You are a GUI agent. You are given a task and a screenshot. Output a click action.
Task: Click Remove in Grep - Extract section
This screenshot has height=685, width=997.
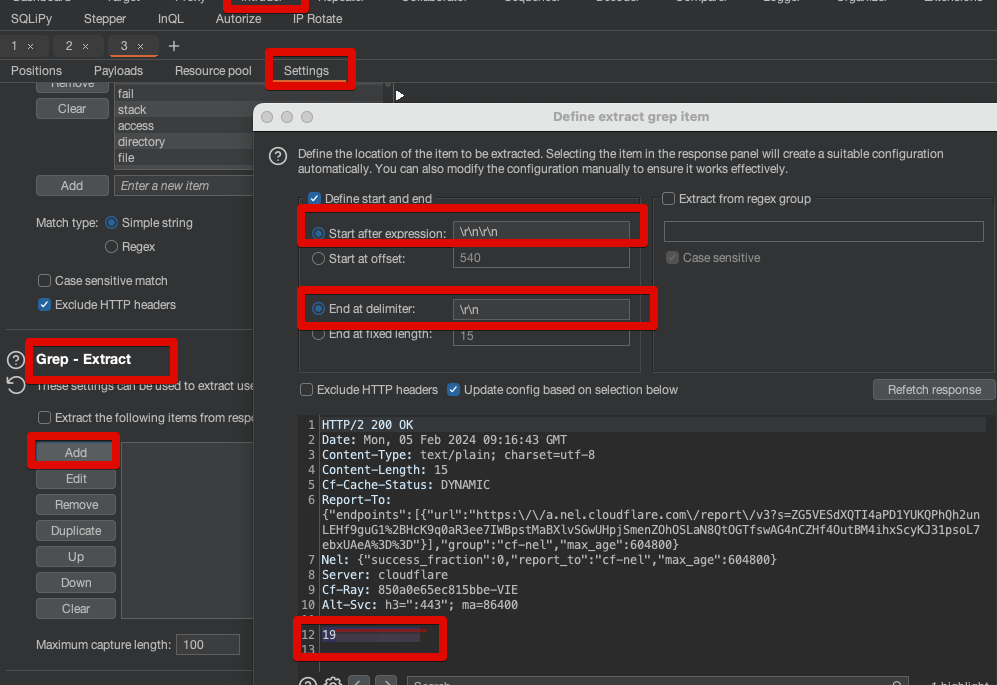[x=76, y=504]
